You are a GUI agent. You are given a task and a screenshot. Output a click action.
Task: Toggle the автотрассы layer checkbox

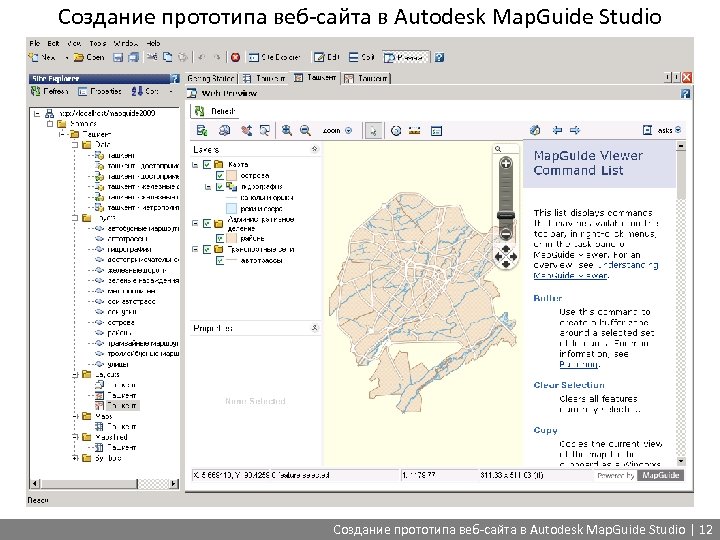point(220,260)
